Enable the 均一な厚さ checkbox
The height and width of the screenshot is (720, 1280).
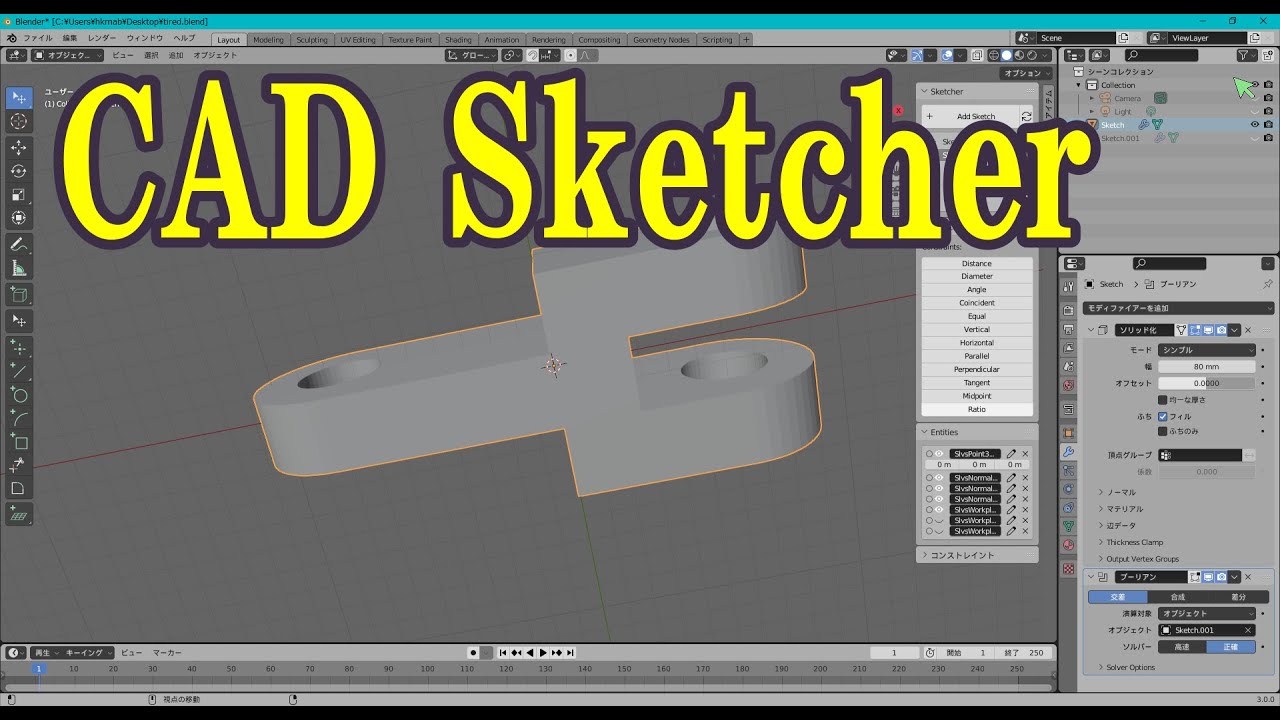pos(1163,400)
